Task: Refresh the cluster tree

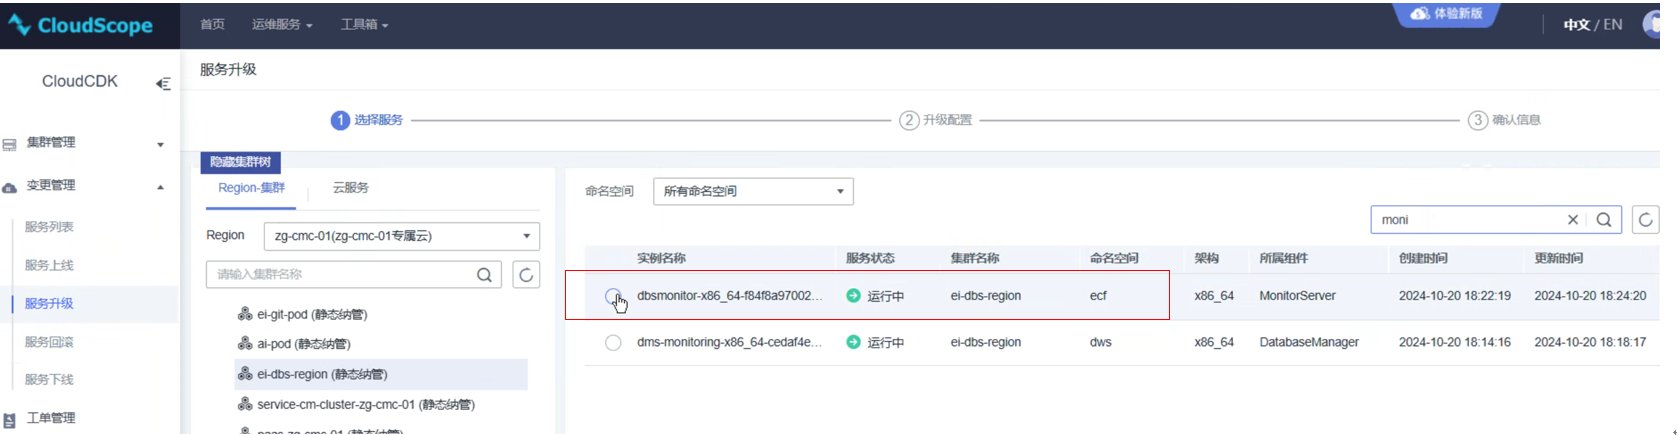Action: 526,275
